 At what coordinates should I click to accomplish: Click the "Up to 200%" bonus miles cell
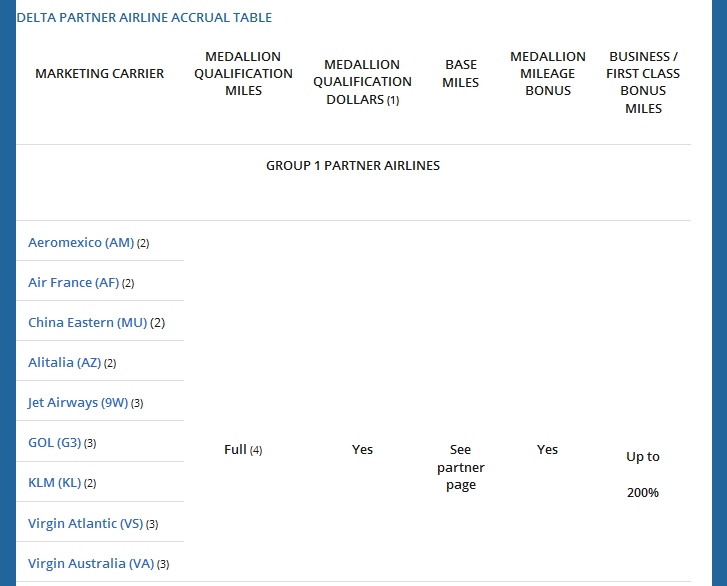tap(643, 474)
